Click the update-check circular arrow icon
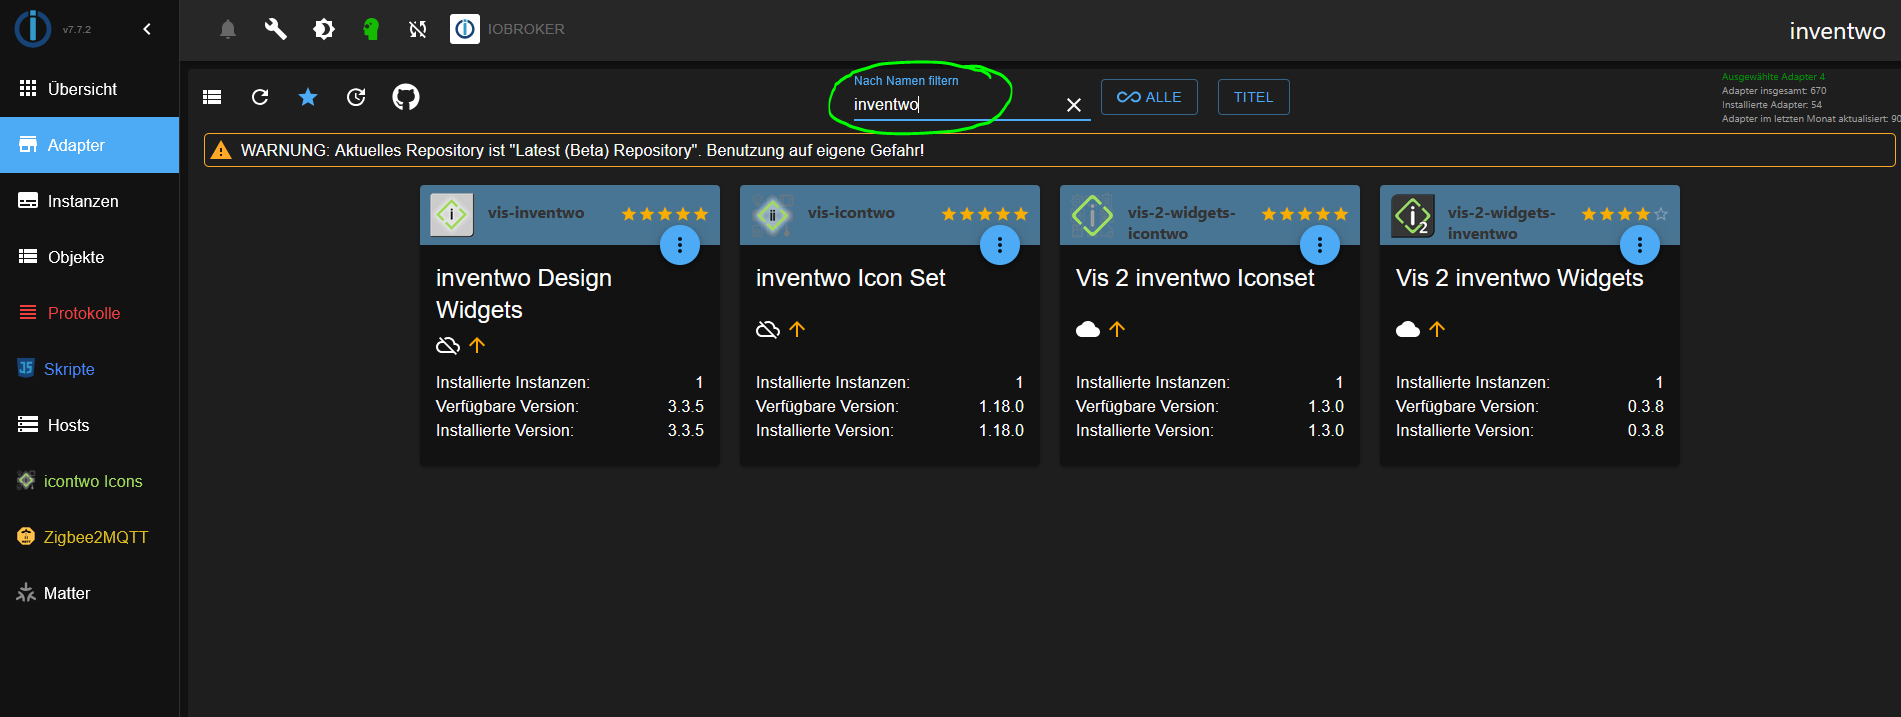Viewport: 1901px width, 717px height. (356, 97)
